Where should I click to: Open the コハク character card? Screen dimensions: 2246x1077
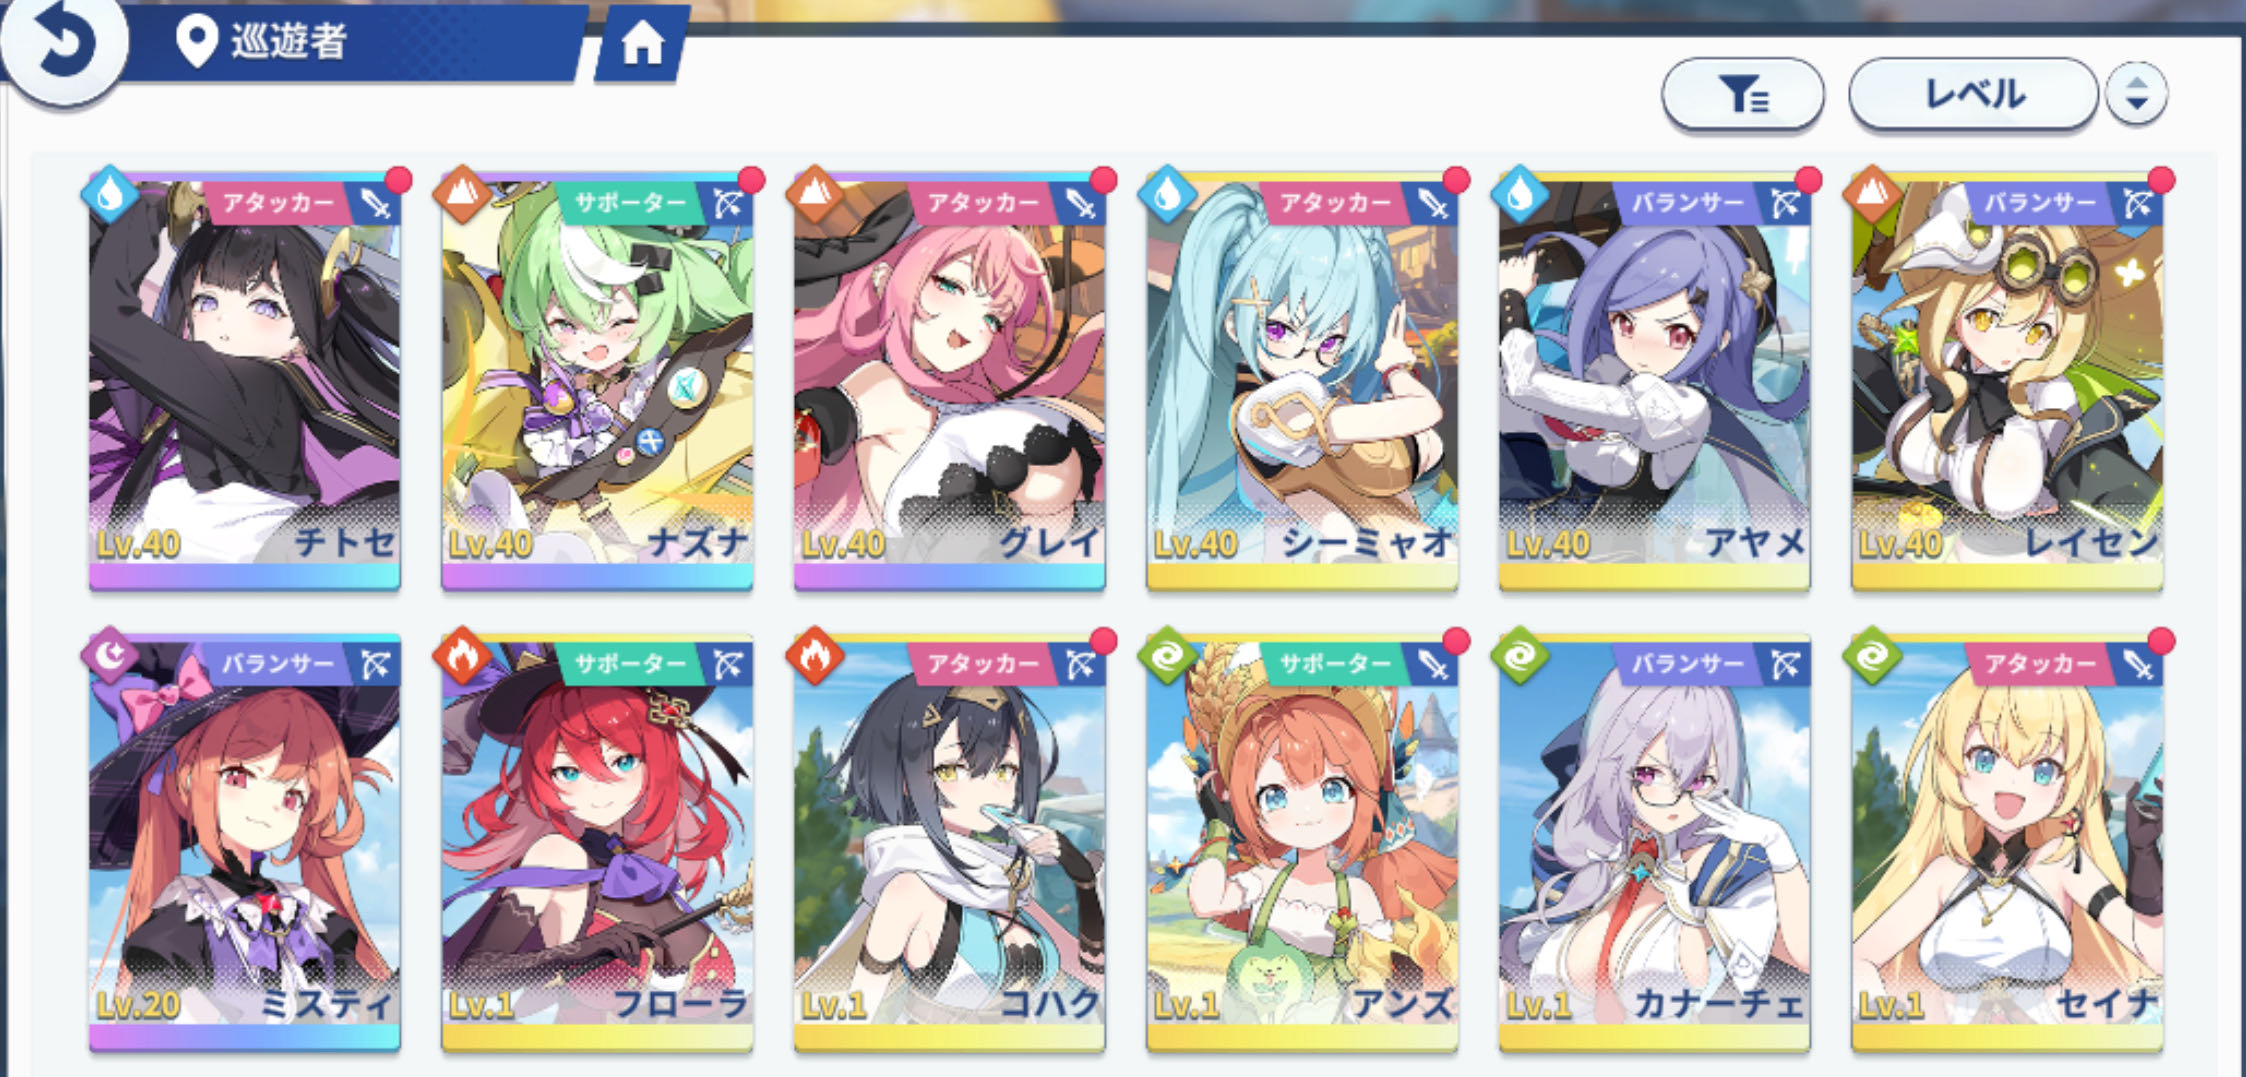[x=949, y=842]
